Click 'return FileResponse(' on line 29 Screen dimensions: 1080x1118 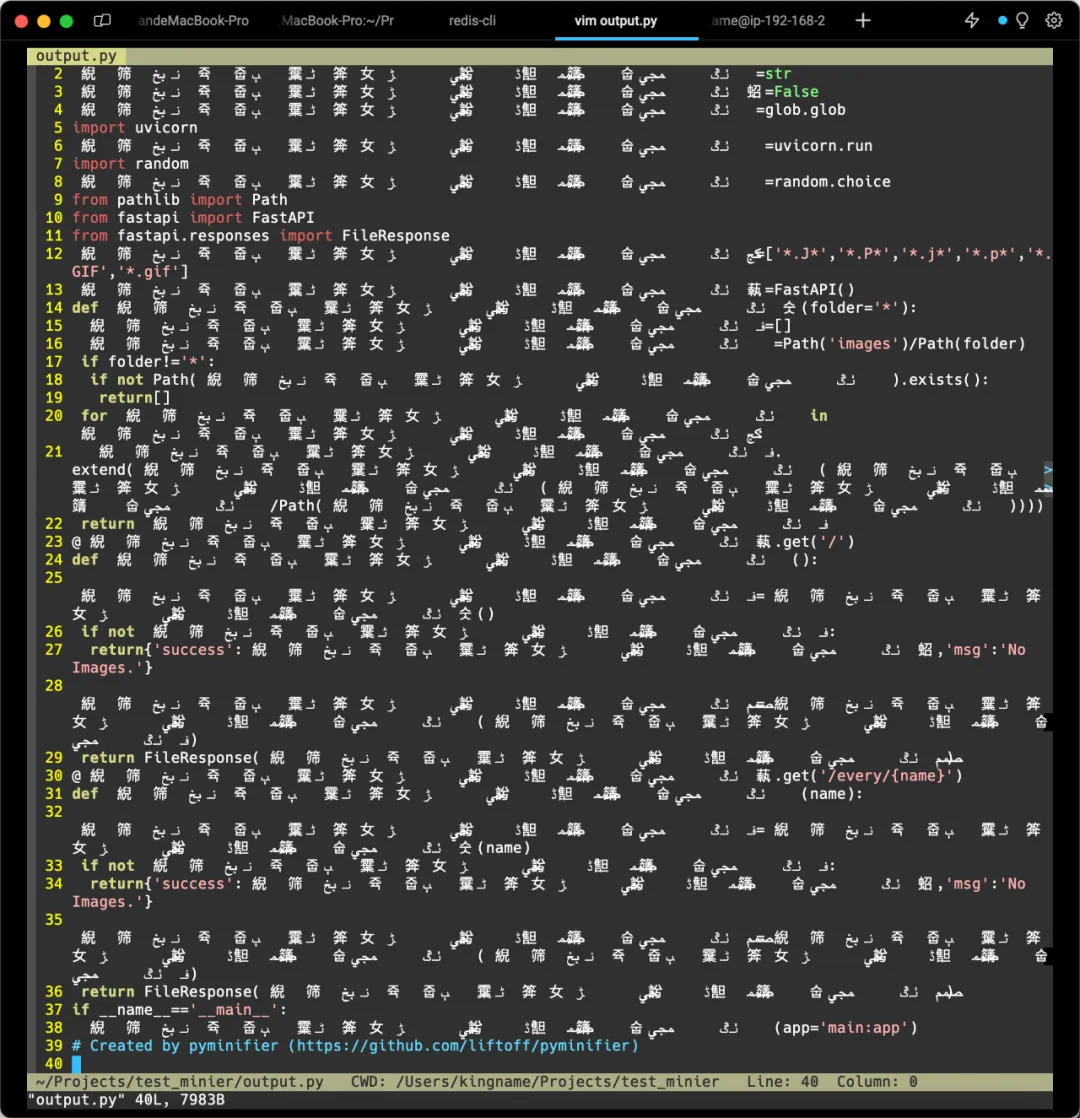(170, 757)
